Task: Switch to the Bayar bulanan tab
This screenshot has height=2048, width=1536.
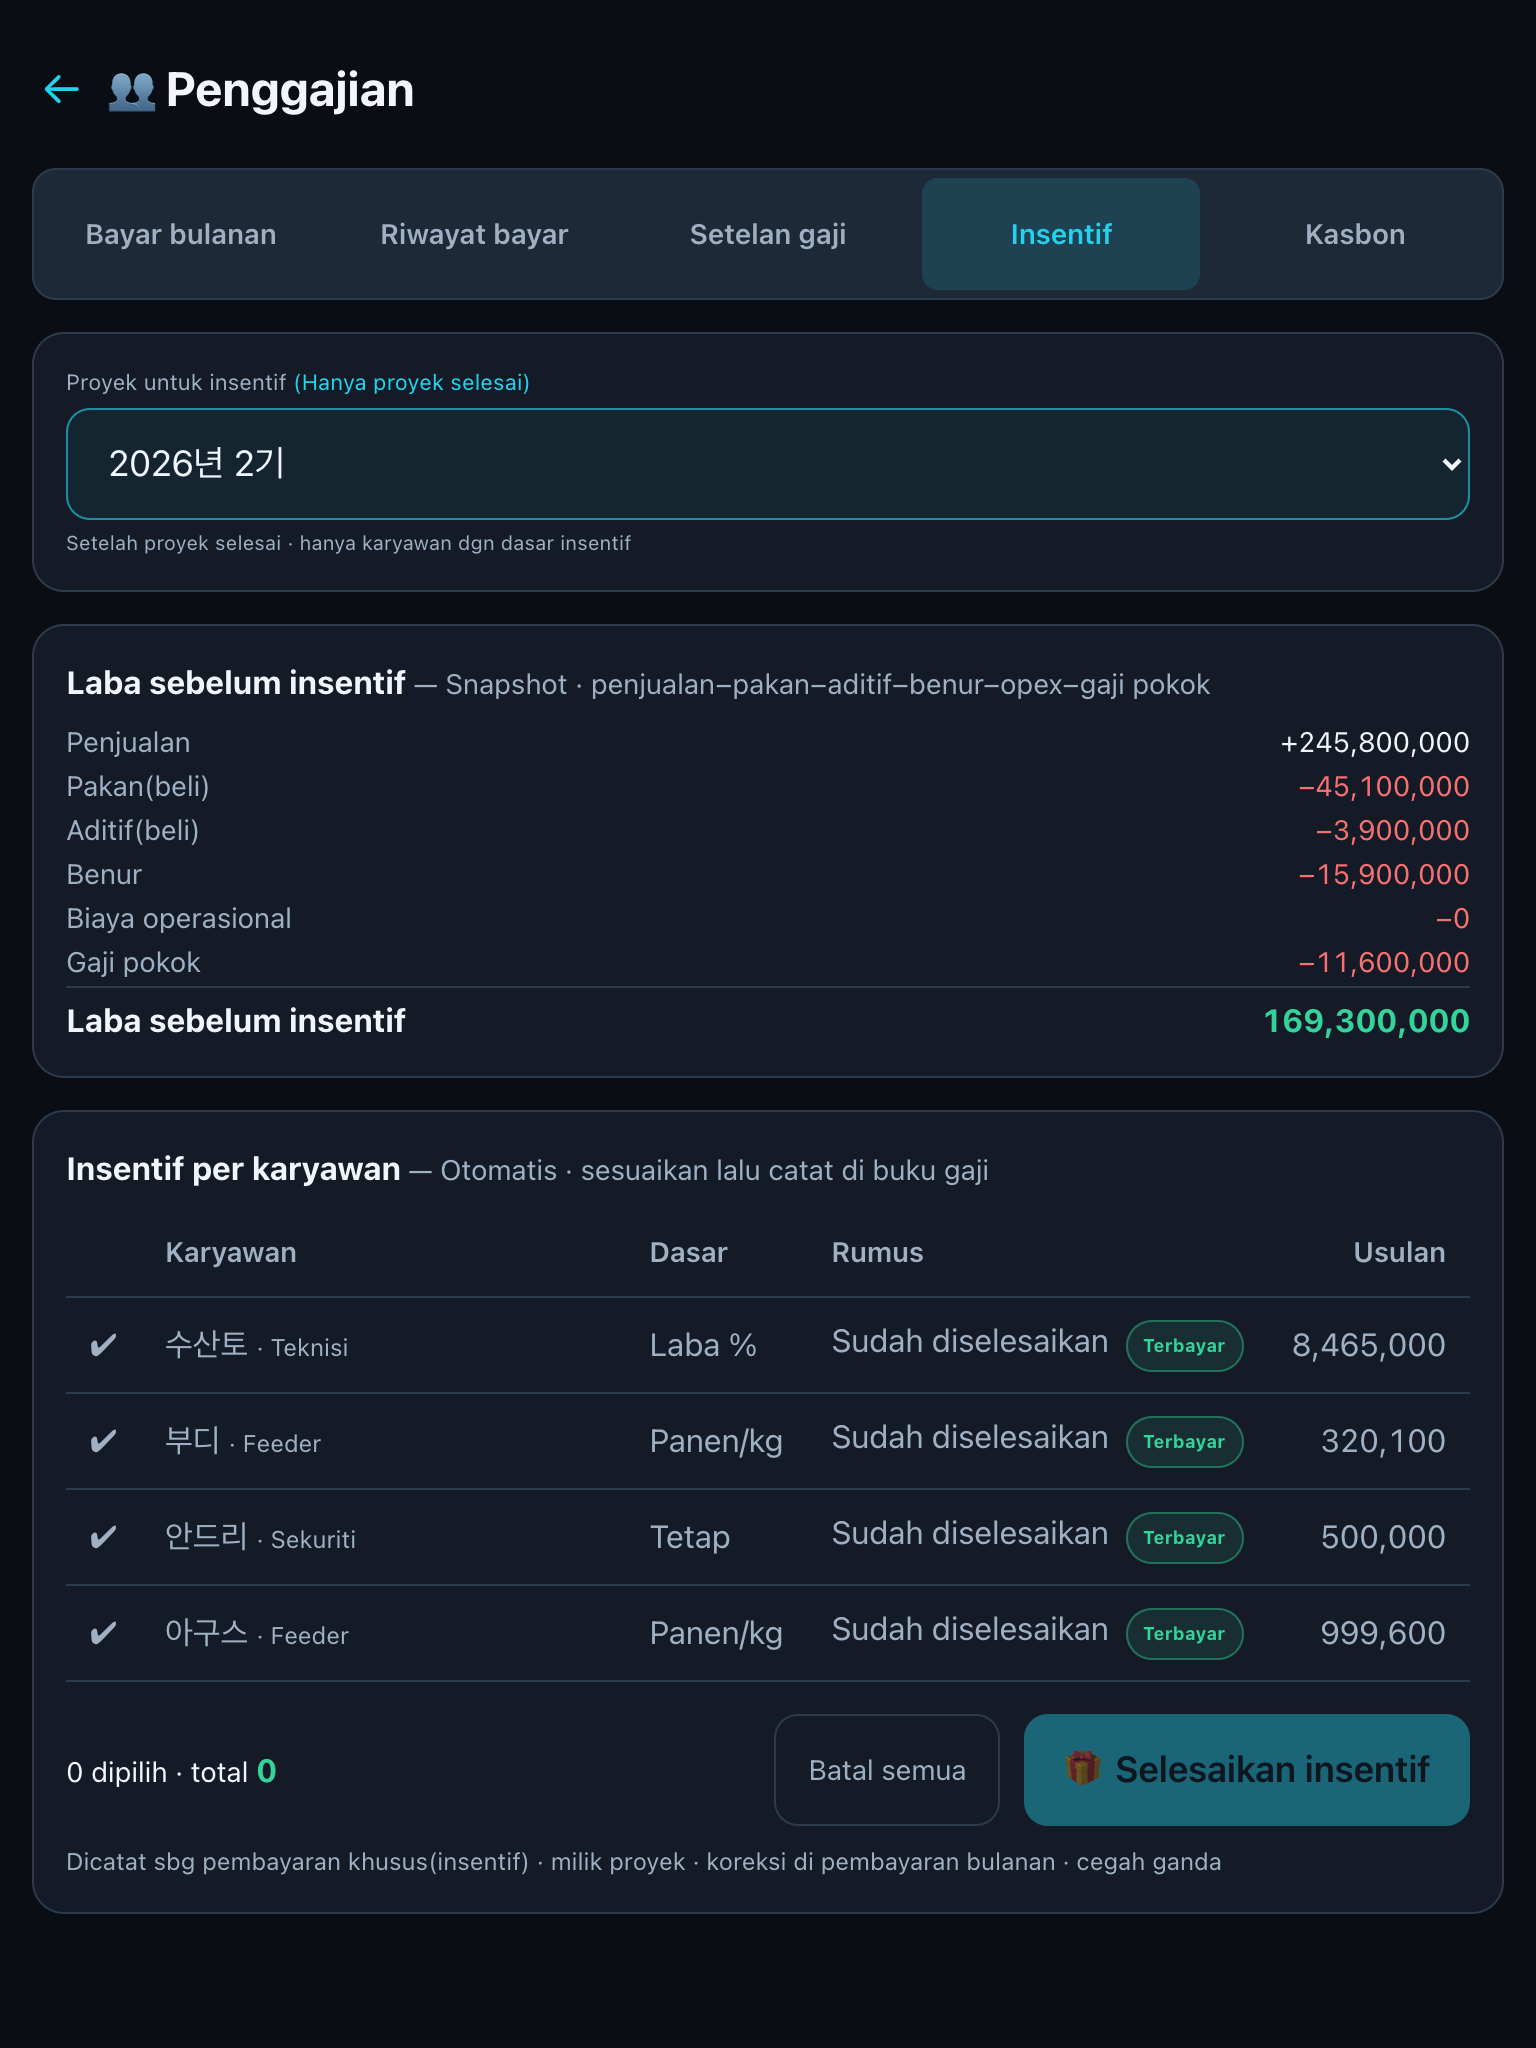Action: tap(181, 234)
